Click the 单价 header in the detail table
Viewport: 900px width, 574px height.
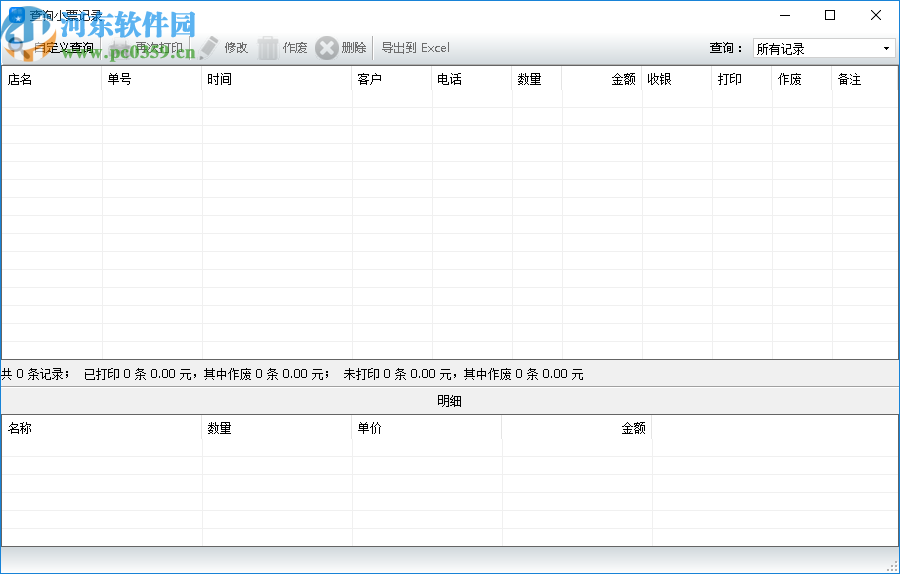(427, 428)
